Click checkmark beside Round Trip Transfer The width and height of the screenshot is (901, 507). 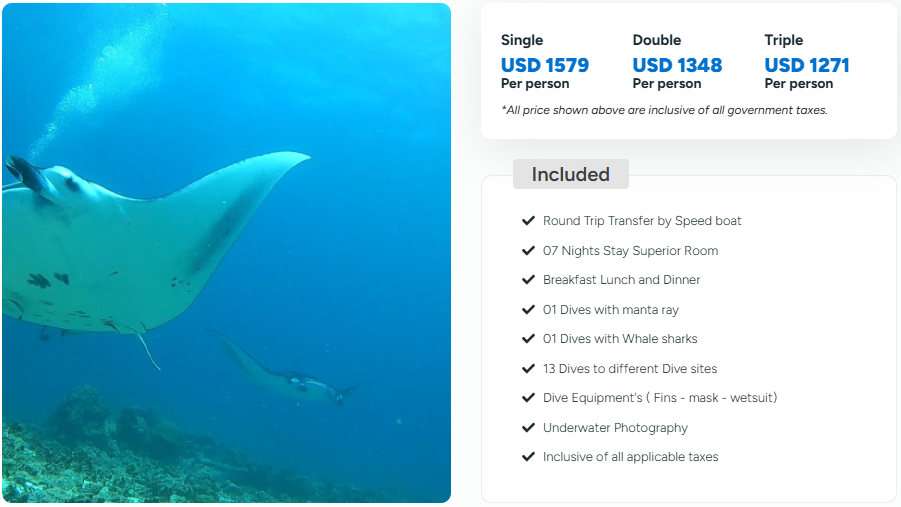(x=528, y=221)
